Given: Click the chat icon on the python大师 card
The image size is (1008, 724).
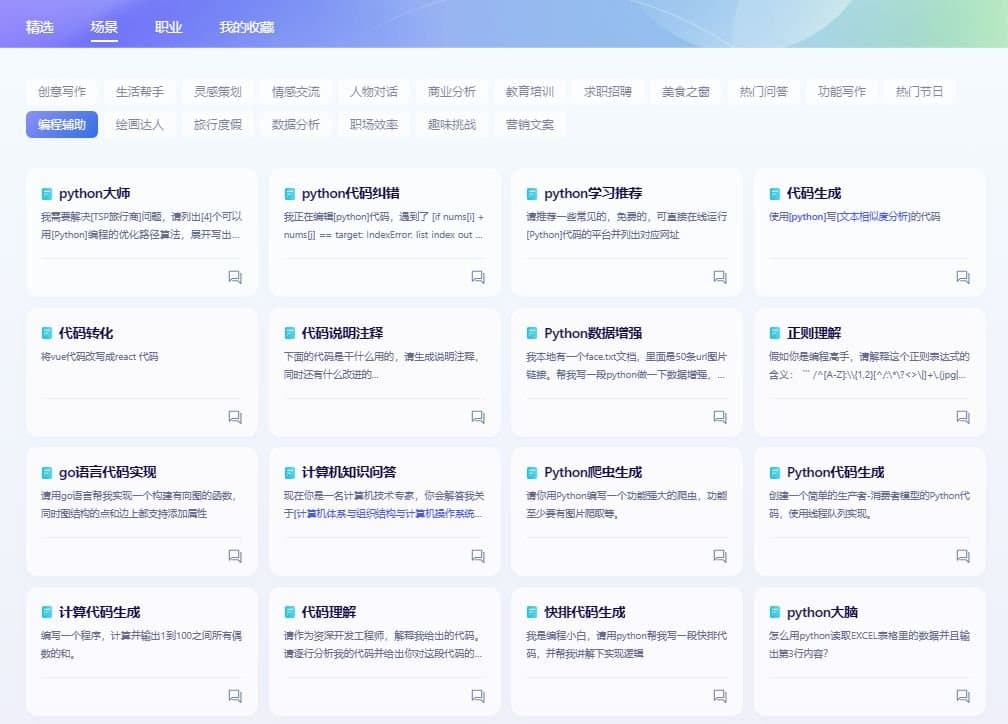Looking at the screenshot, I should coord(235,276).
